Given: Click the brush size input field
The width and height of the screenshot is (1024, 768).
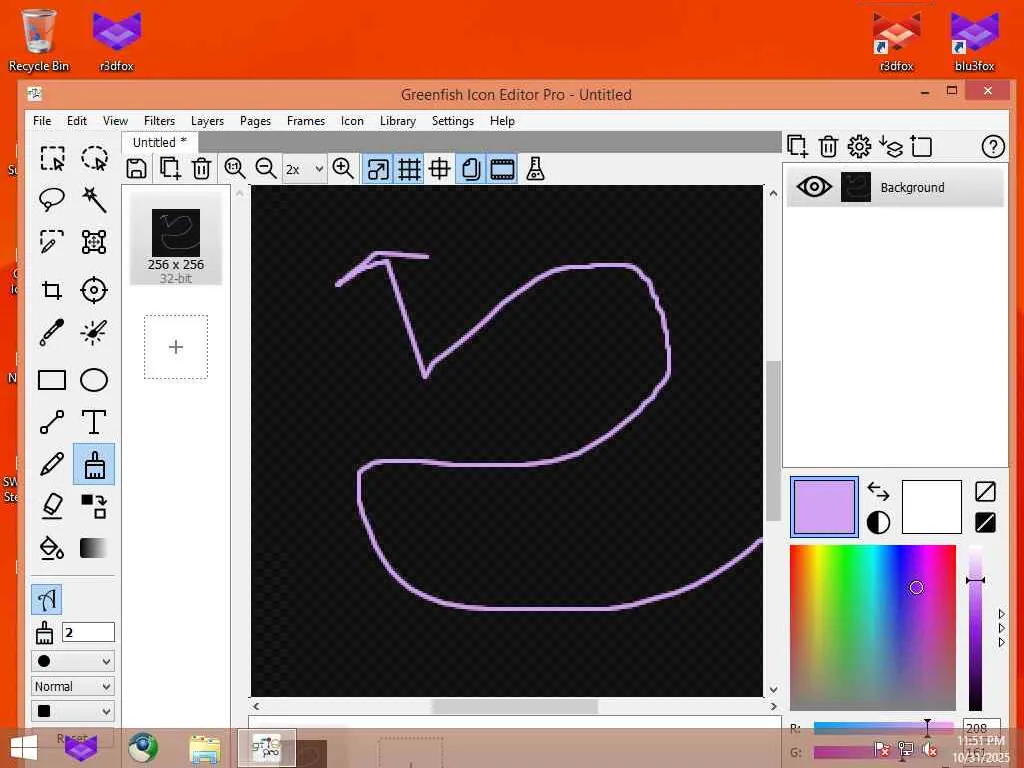Looking at the screenshot, I should 88,632.
